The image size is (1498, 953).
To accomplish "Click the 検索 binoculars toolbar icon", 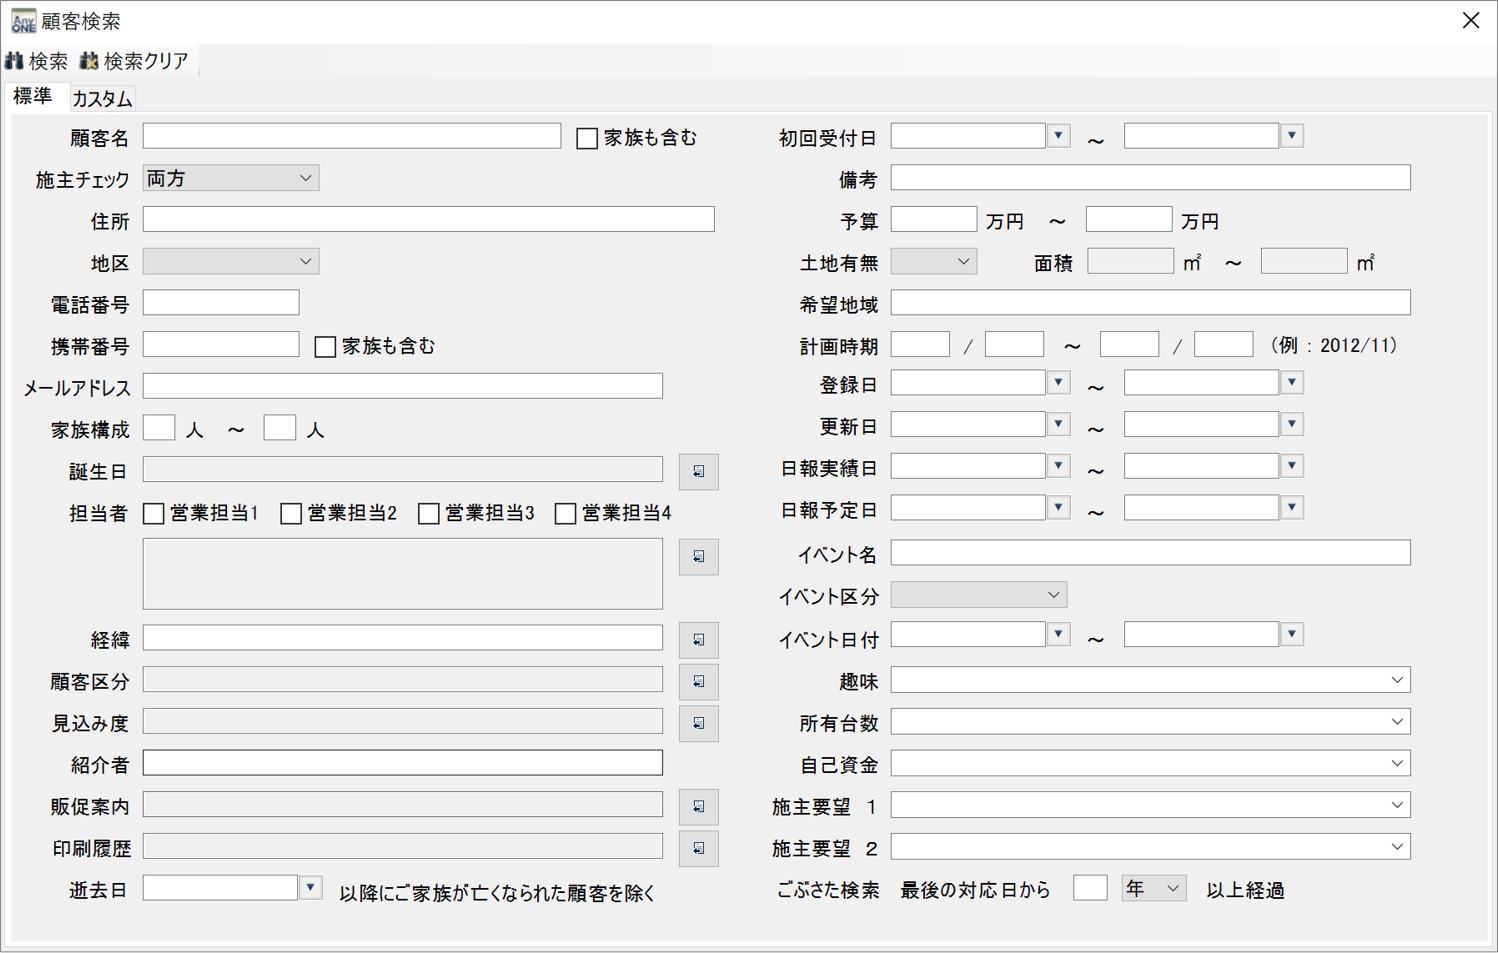I will (x=15, y=61).
